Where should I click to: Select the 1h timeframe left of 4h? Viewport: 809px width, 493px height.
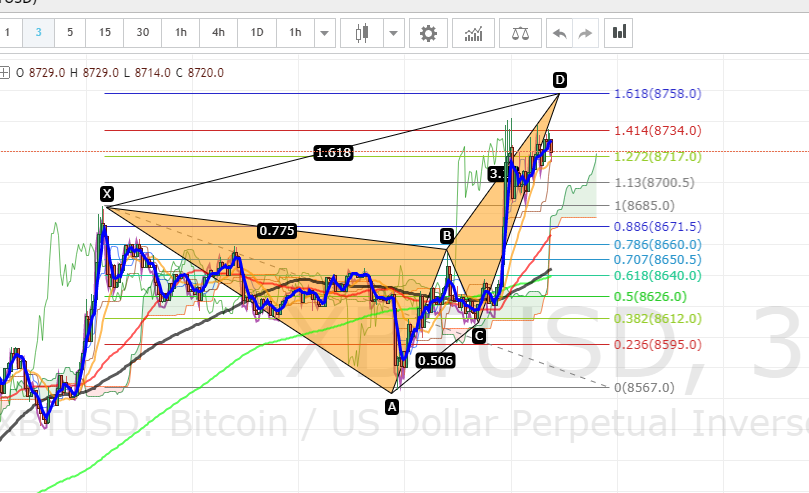(181, 32)
